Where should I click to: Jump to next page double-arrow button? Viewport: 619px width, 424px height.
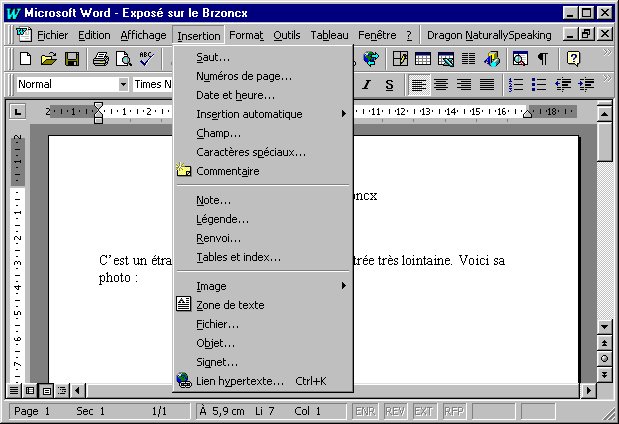[x=604, y=374]
